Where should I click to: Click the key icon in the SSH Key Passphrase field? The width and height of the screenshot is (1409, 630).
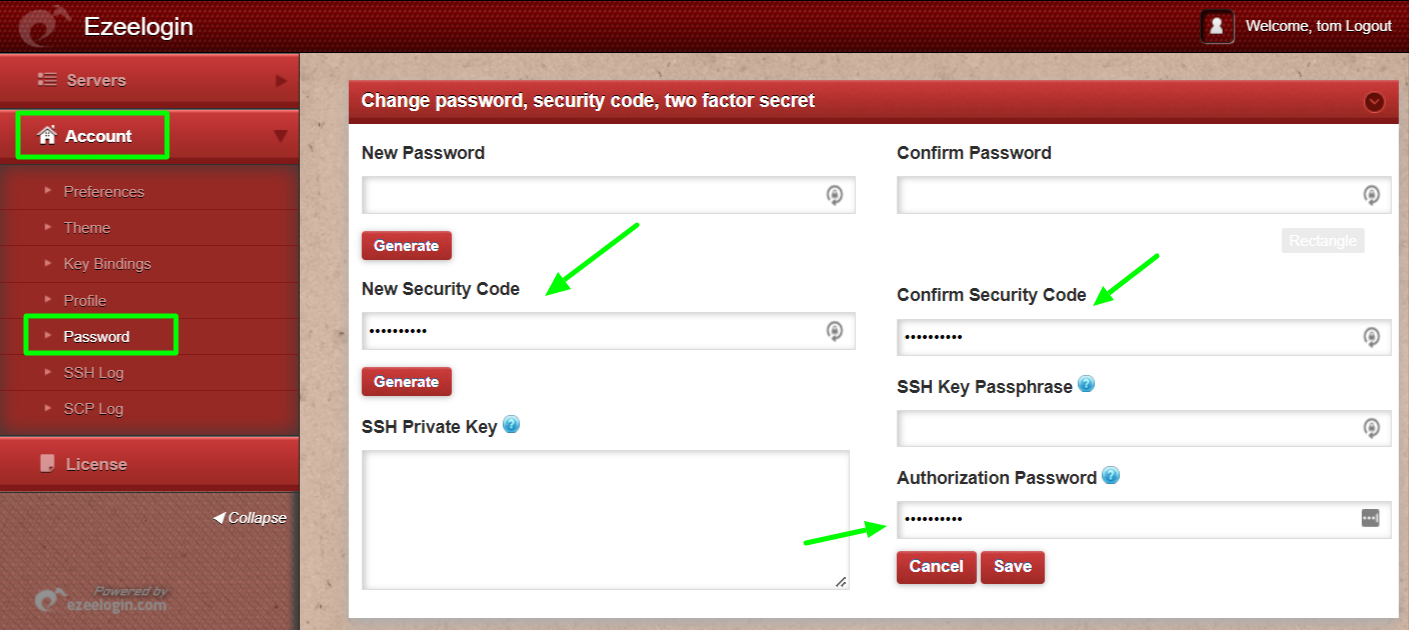pyautogui.click(x=1371, y=428)
